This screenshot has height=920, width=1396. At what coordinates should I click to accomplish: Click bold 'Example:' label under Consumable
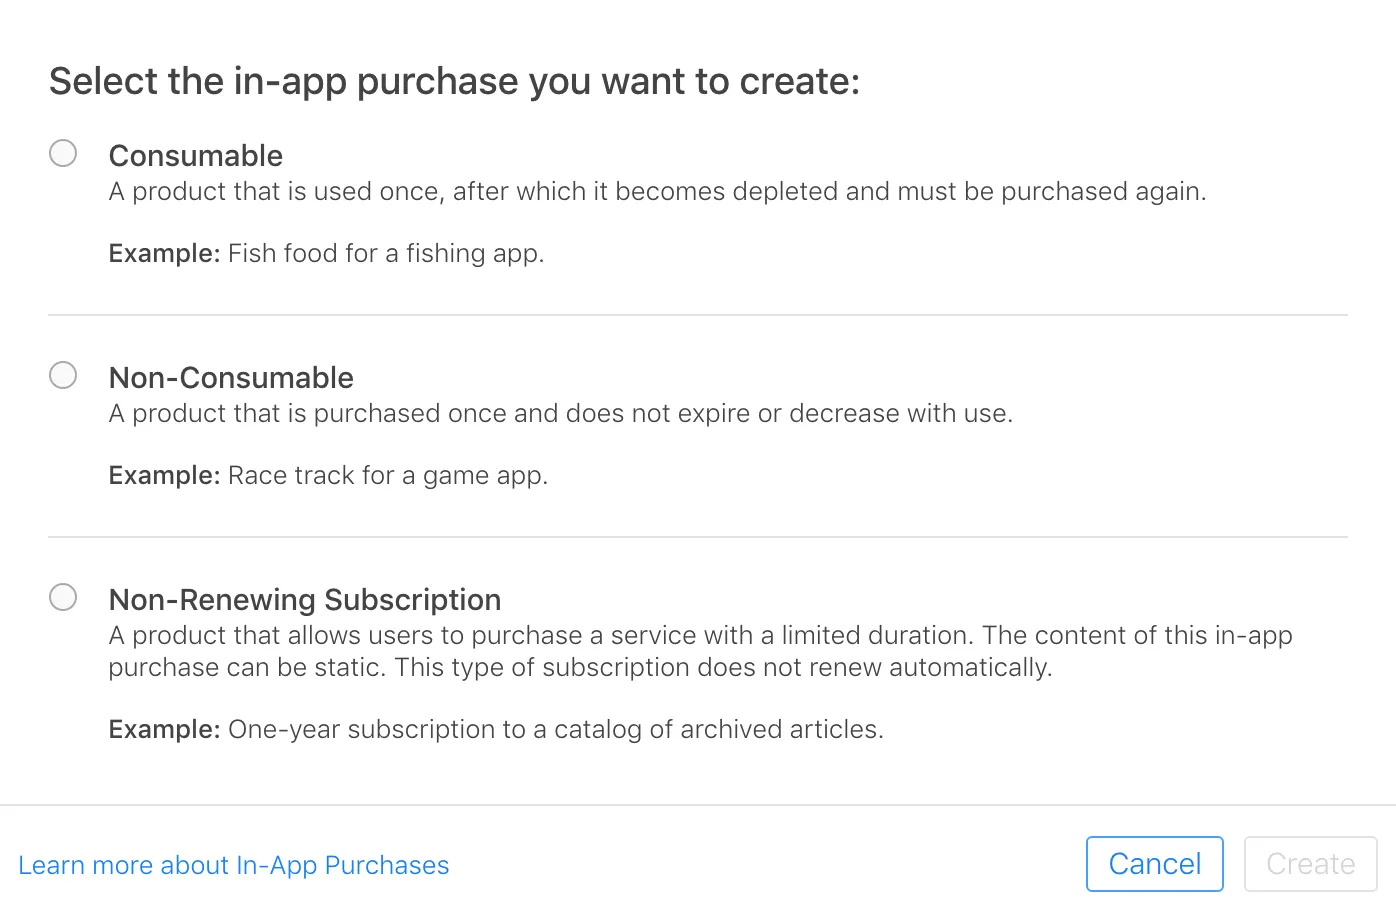click(x=163, y=254)
